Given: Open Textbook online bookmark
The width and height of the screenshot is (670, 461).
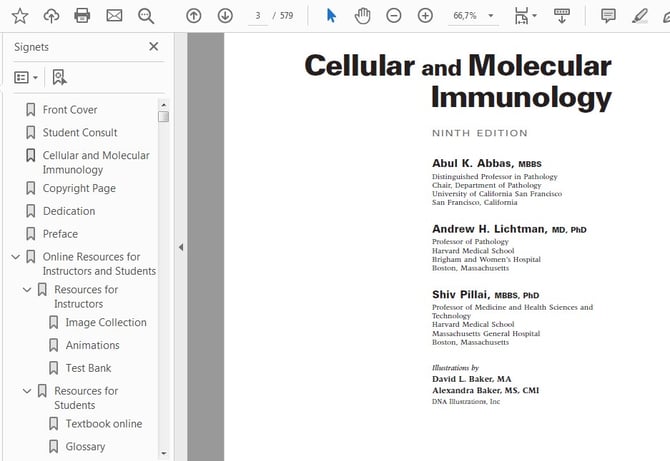Looking at the screenshot, I should (x=104, y=424).
